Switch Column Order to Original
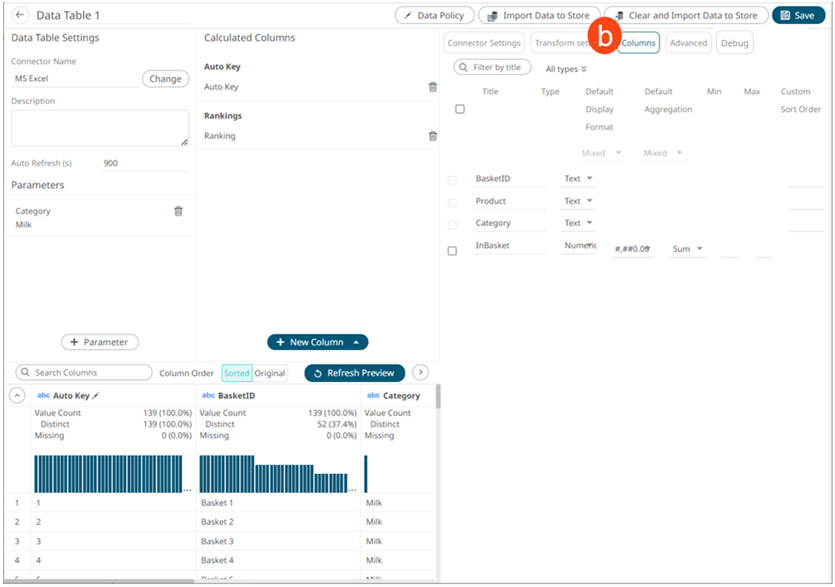Screen dimensions: 835x587 pyautogui.click(x=270, y=372)
